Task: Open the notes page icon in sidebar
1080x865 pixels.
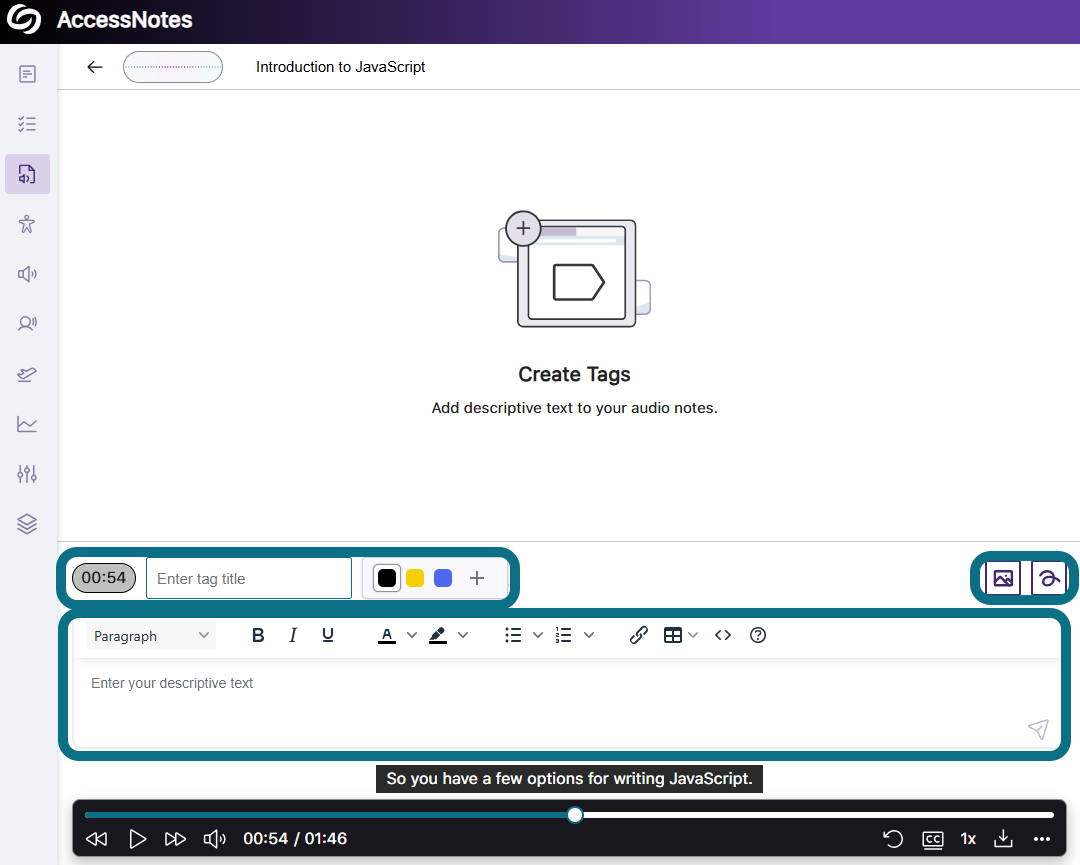Action: 28,74
